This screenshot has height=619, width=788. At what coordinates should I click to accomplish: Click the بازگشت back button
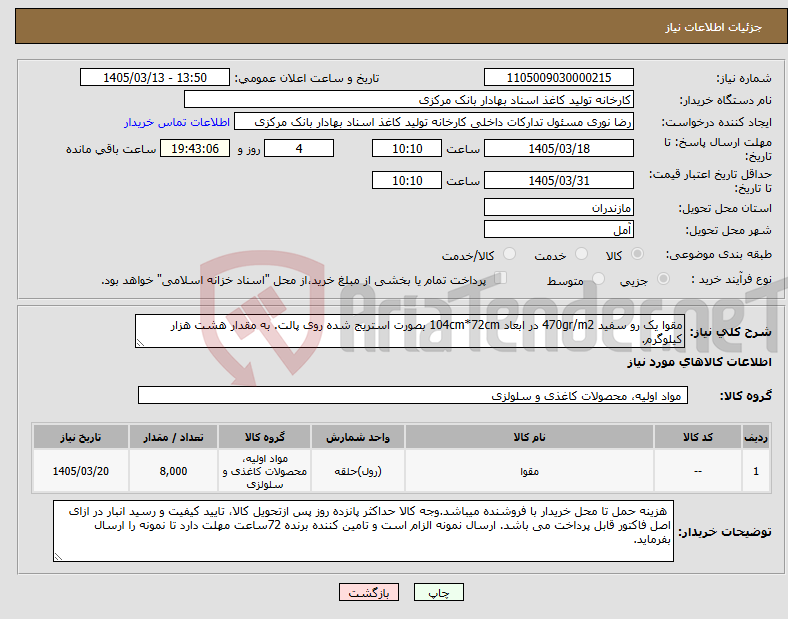click(369, 592)
